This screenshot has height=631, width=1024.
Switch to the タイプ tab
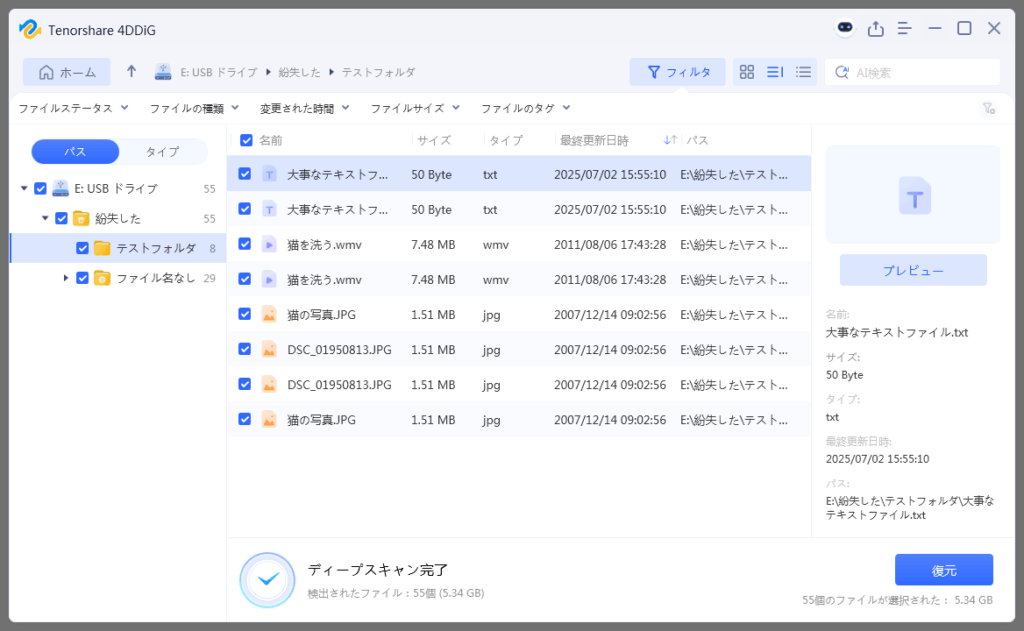[x=163, y=151]
